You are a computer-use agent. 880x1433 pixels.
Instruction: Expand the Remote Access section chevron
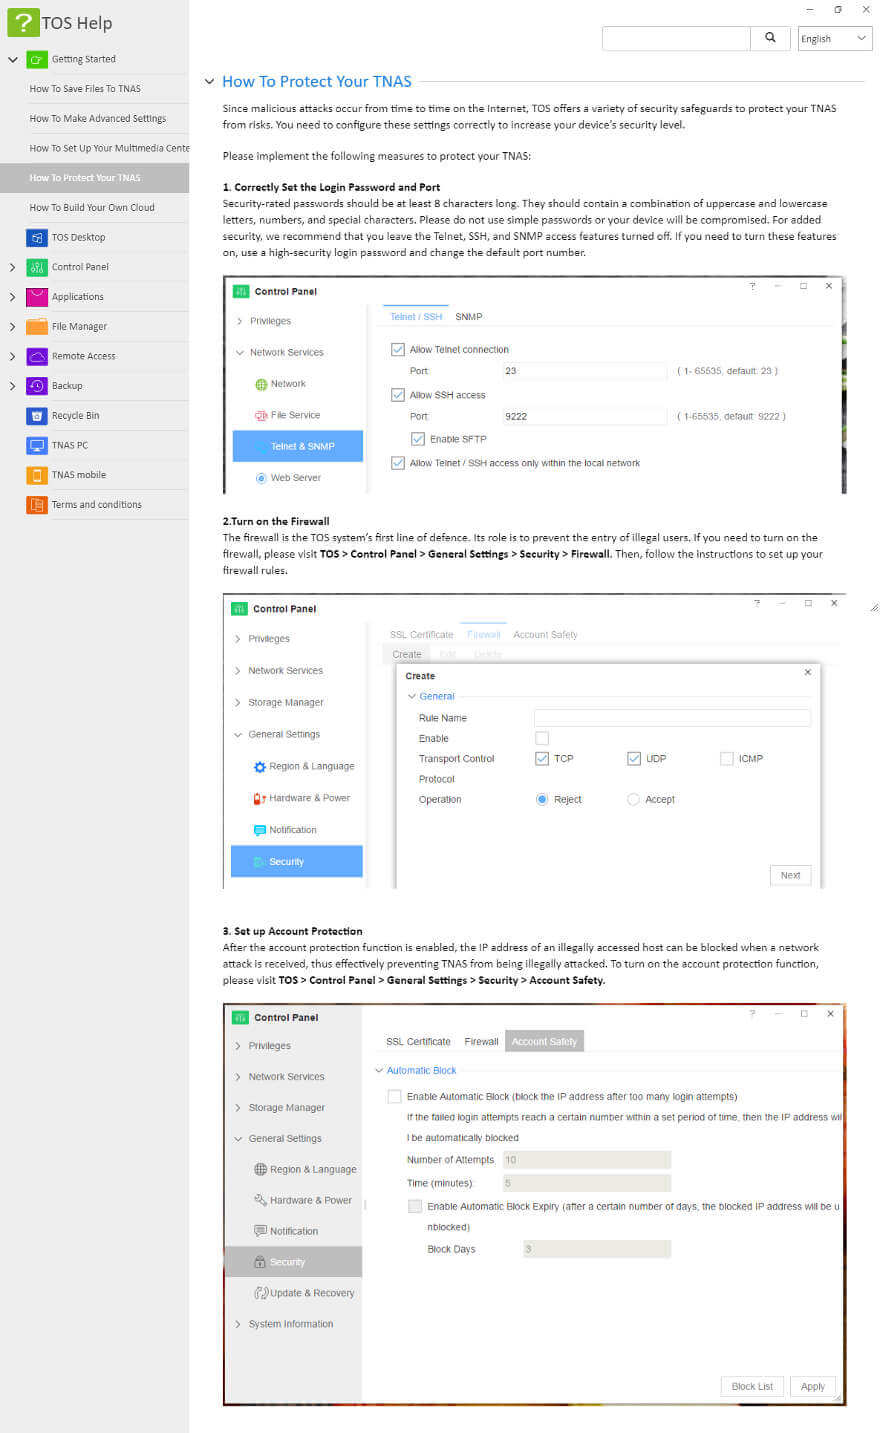13,356
